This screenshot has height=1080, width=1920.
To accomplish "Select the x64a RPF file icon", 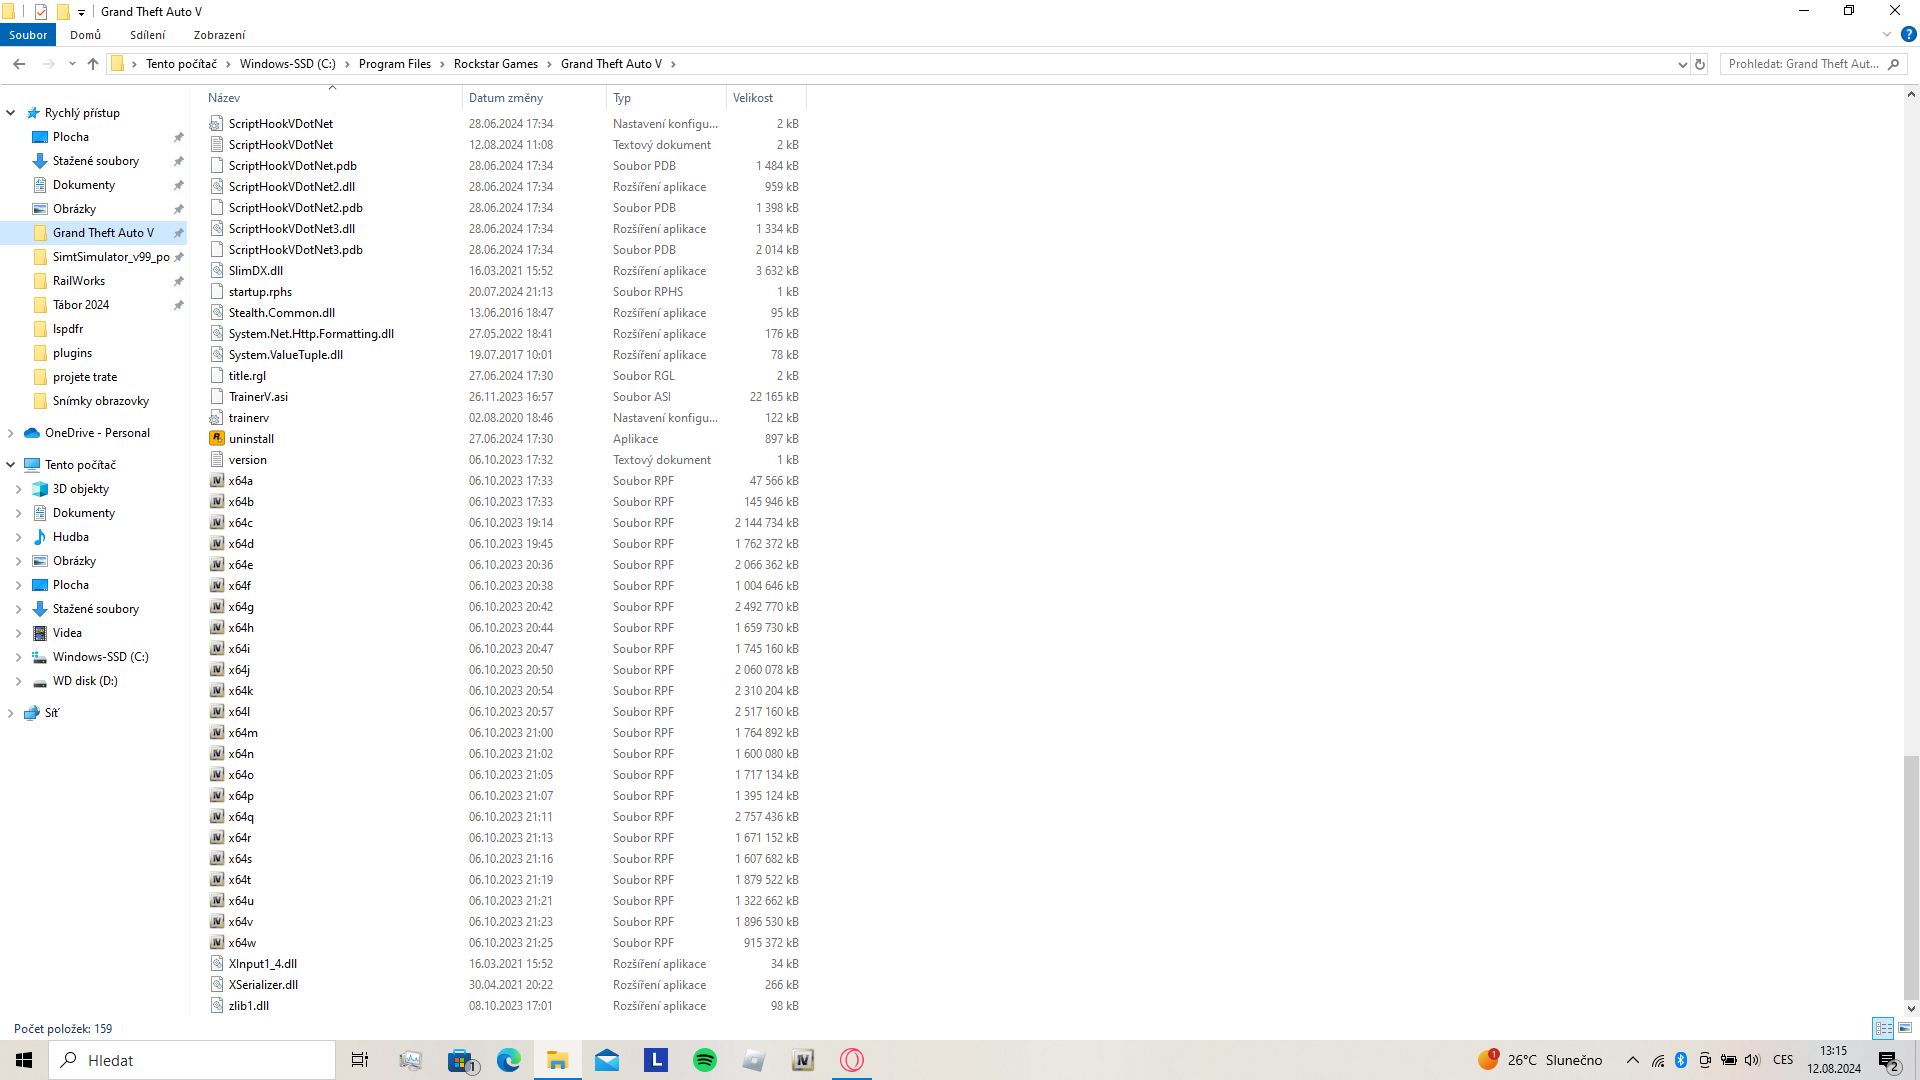I will (x=217, y=481).
